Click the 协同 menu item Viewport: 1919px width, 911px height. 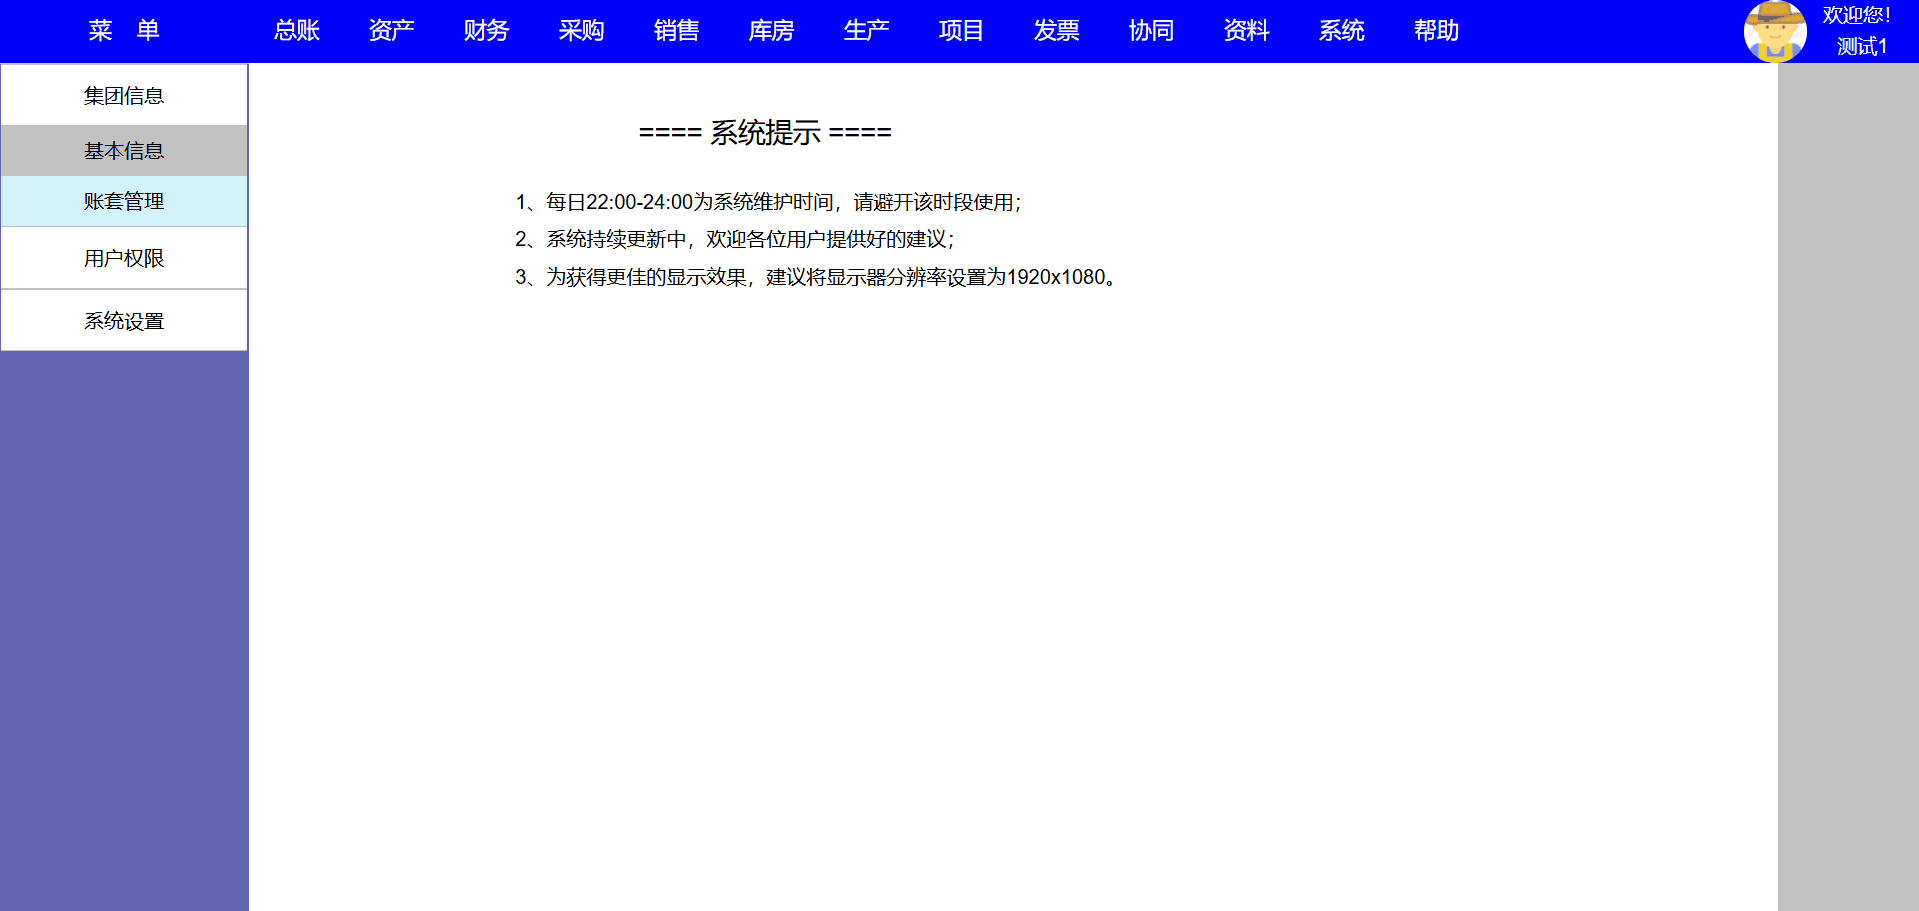coord(1152,31)
